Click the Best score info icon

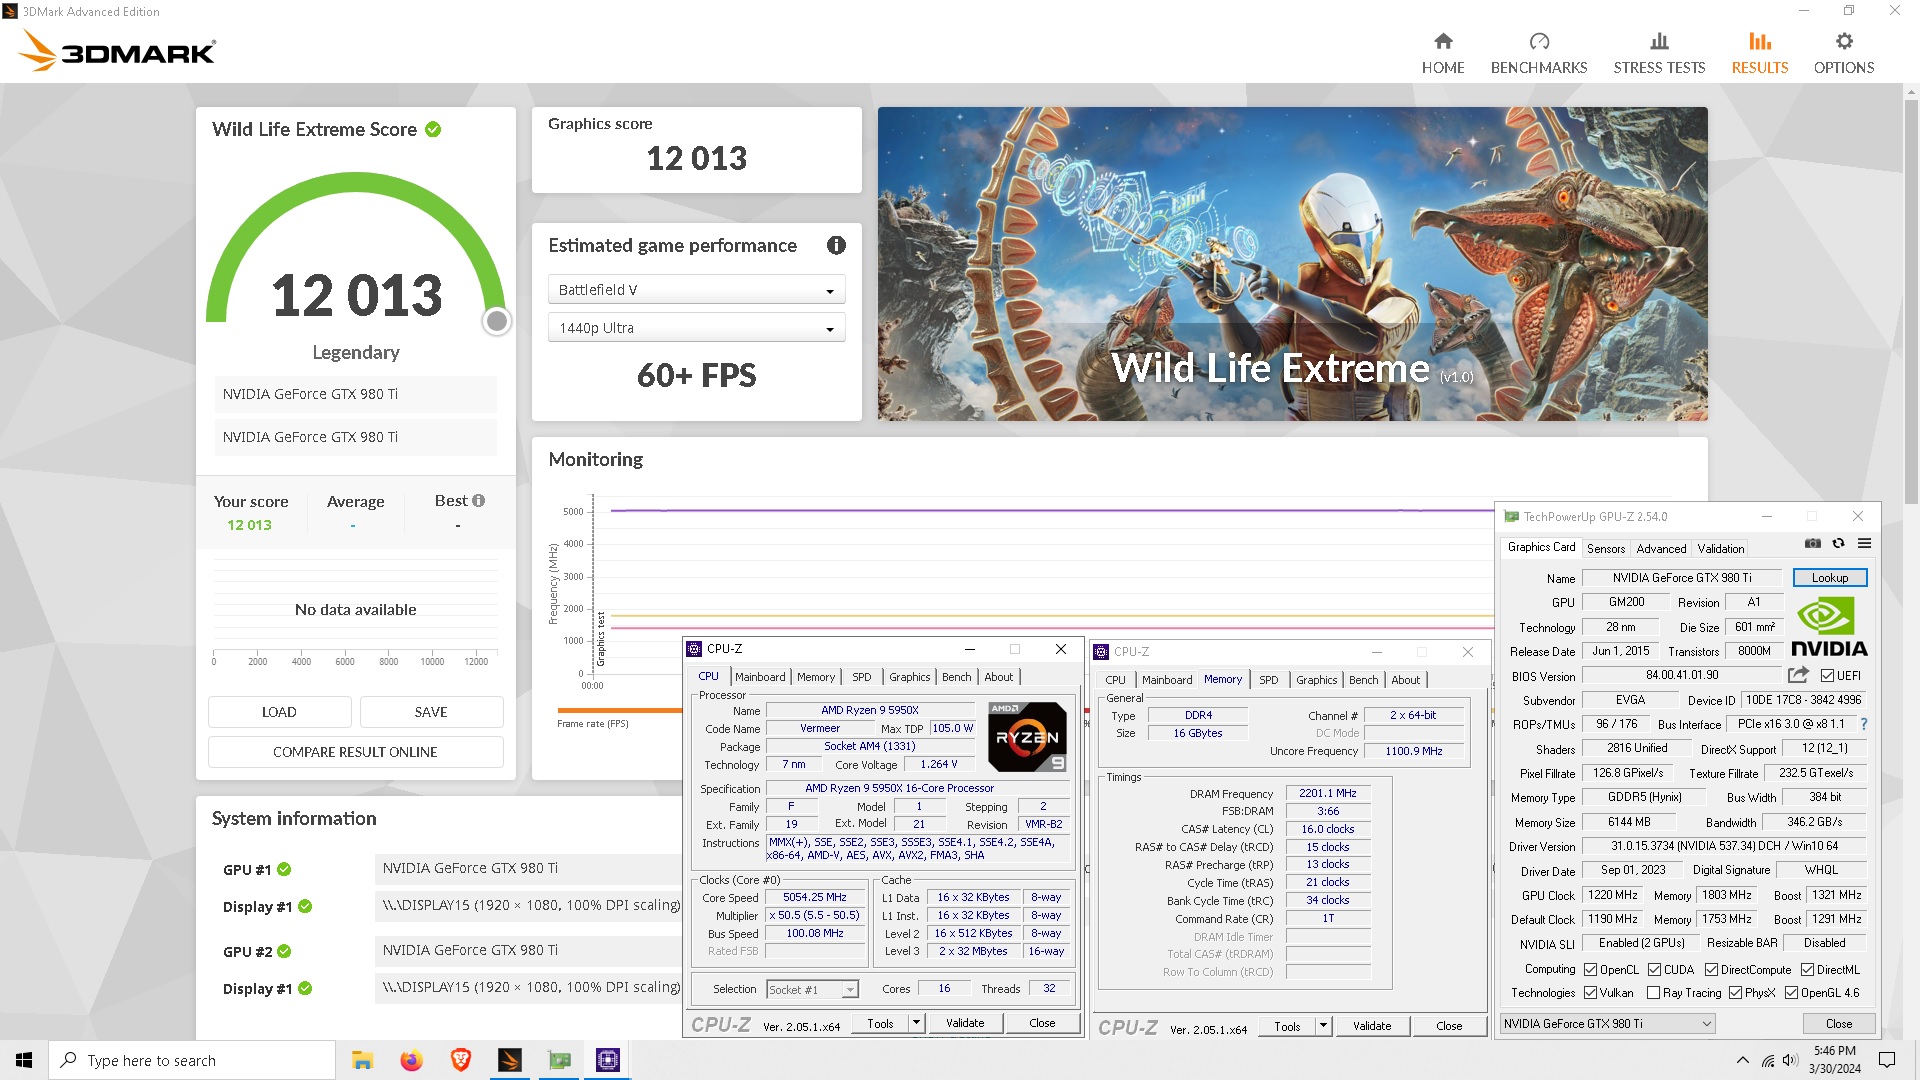pos(478,500)
